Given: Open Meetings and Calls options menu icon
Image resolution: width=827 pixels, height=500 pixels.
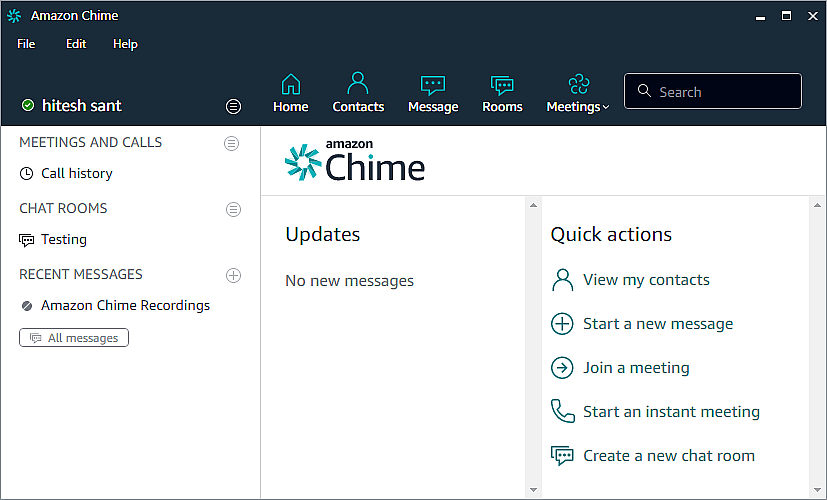Looking at the screenshot, I should click(x=232, y=143).
